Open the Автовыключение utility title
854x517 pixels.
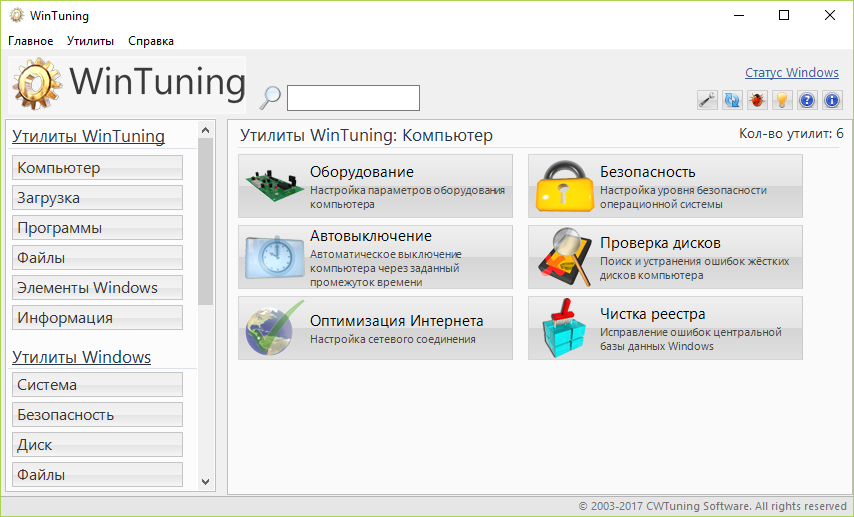pyautogui.click(x=371, y=236)
